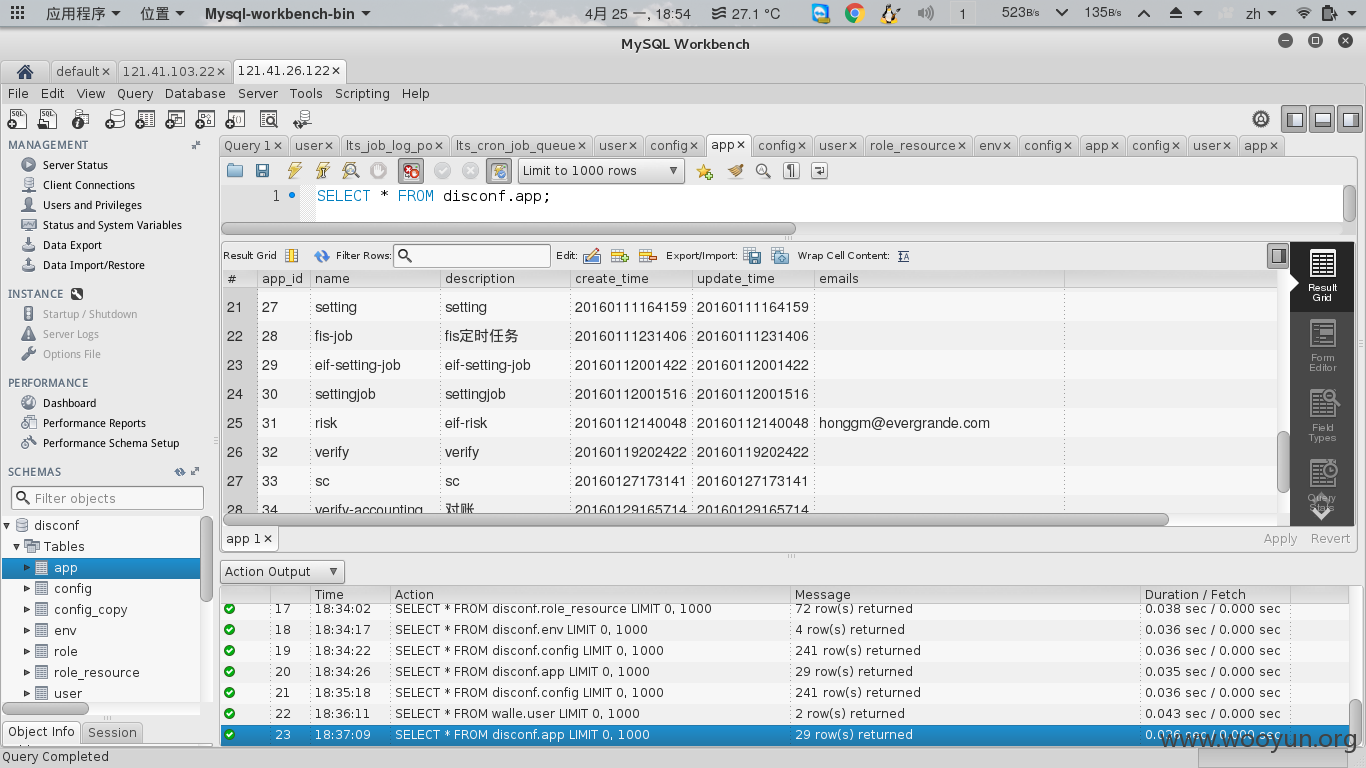Execute query with lightning bolt icon

click(294, 171)
